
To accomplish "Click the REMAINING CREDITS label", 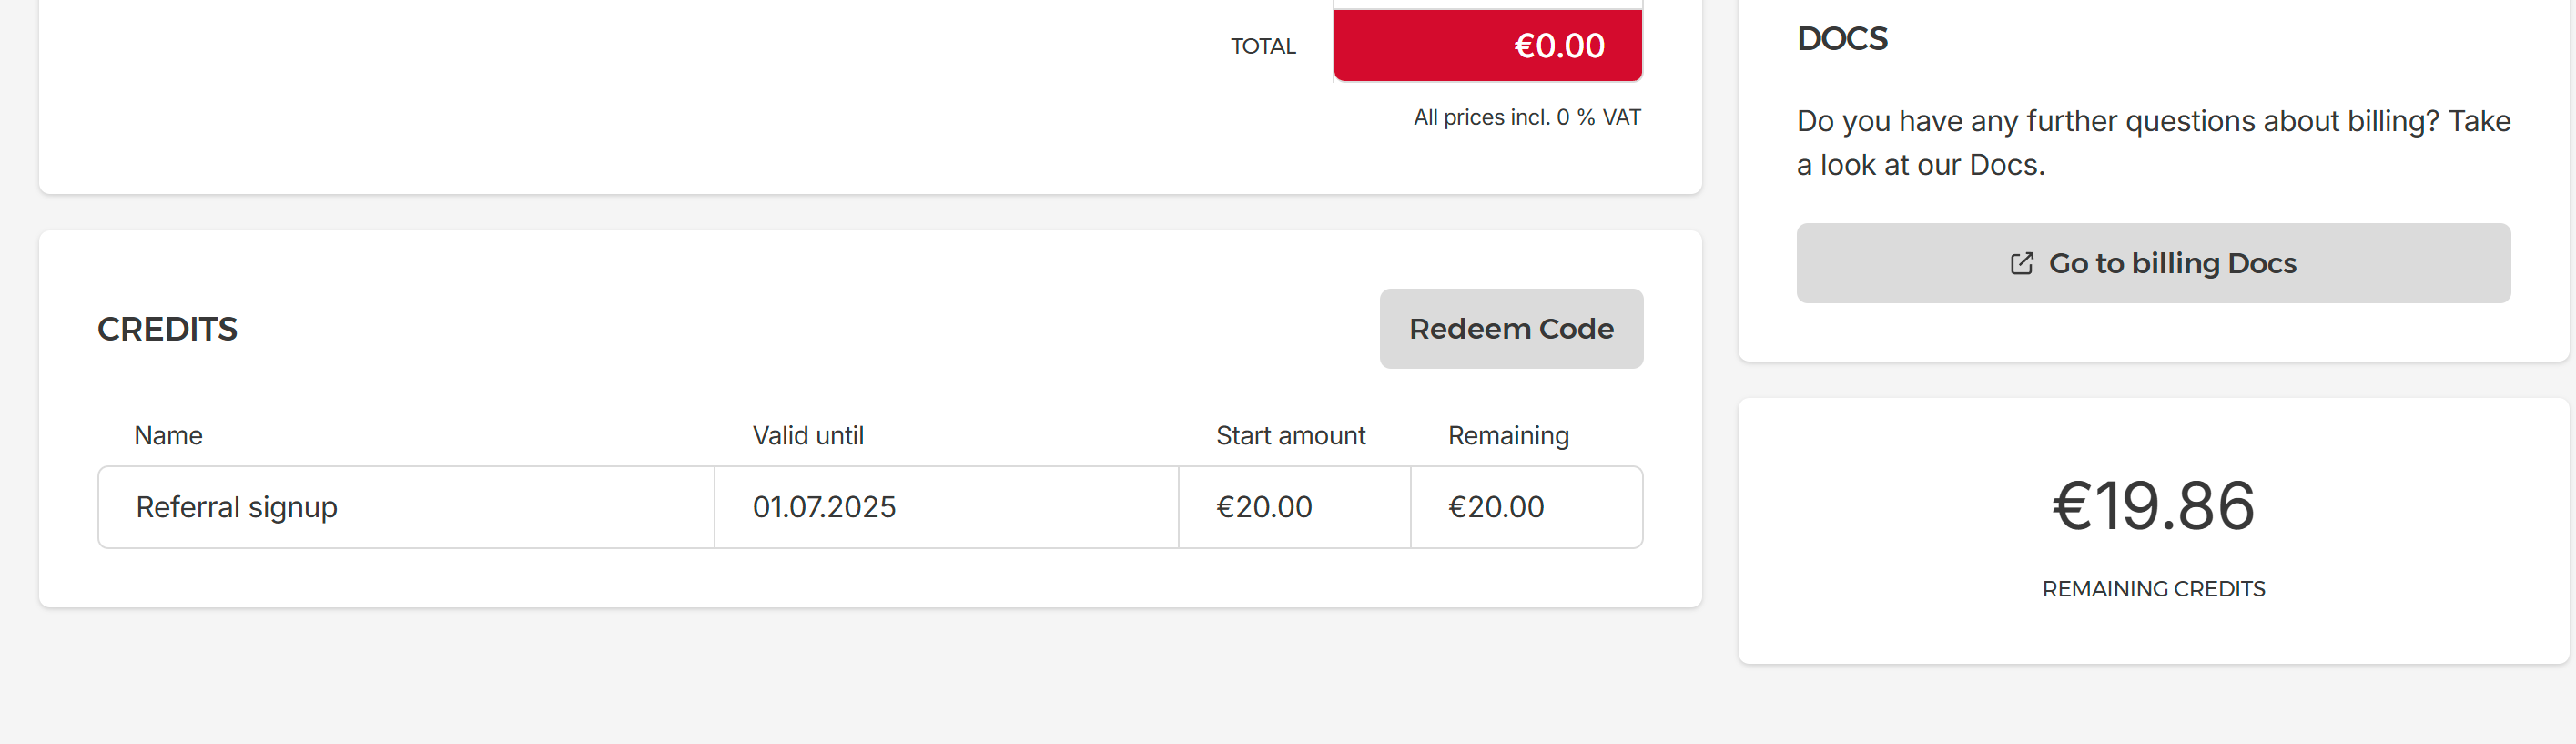I will tap(2153, 589).
